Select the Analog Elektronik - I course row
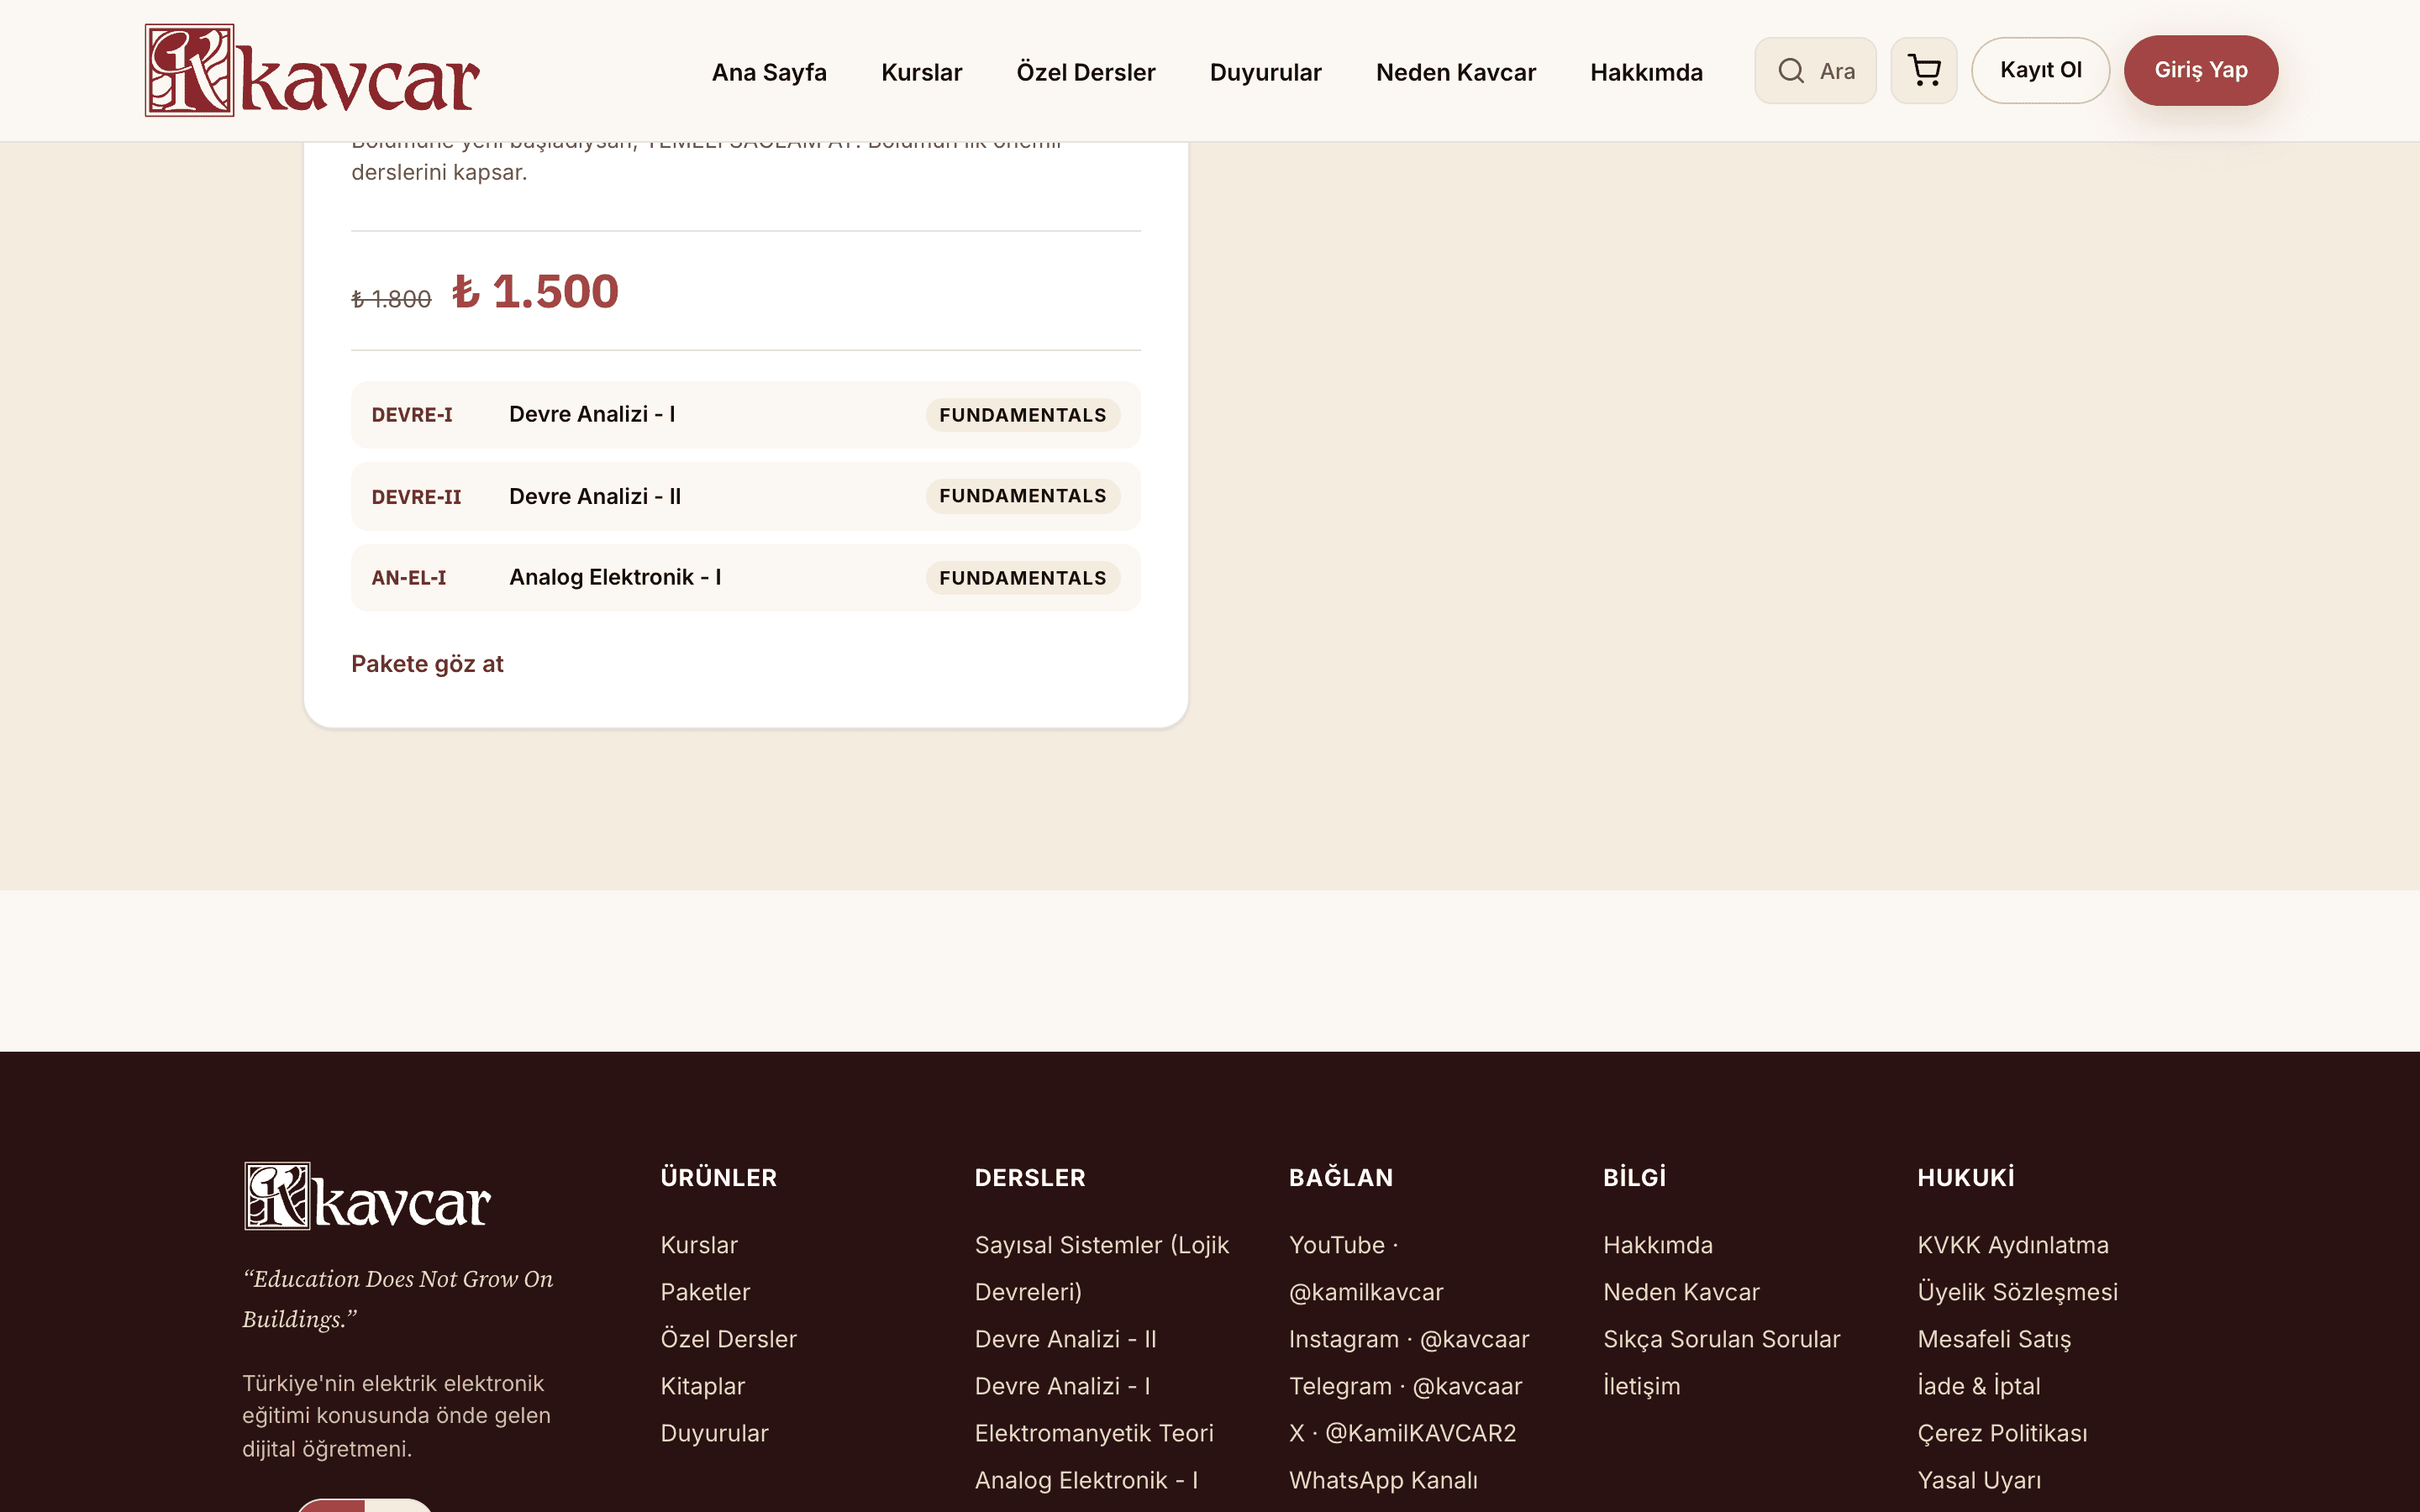 (745, 578)
